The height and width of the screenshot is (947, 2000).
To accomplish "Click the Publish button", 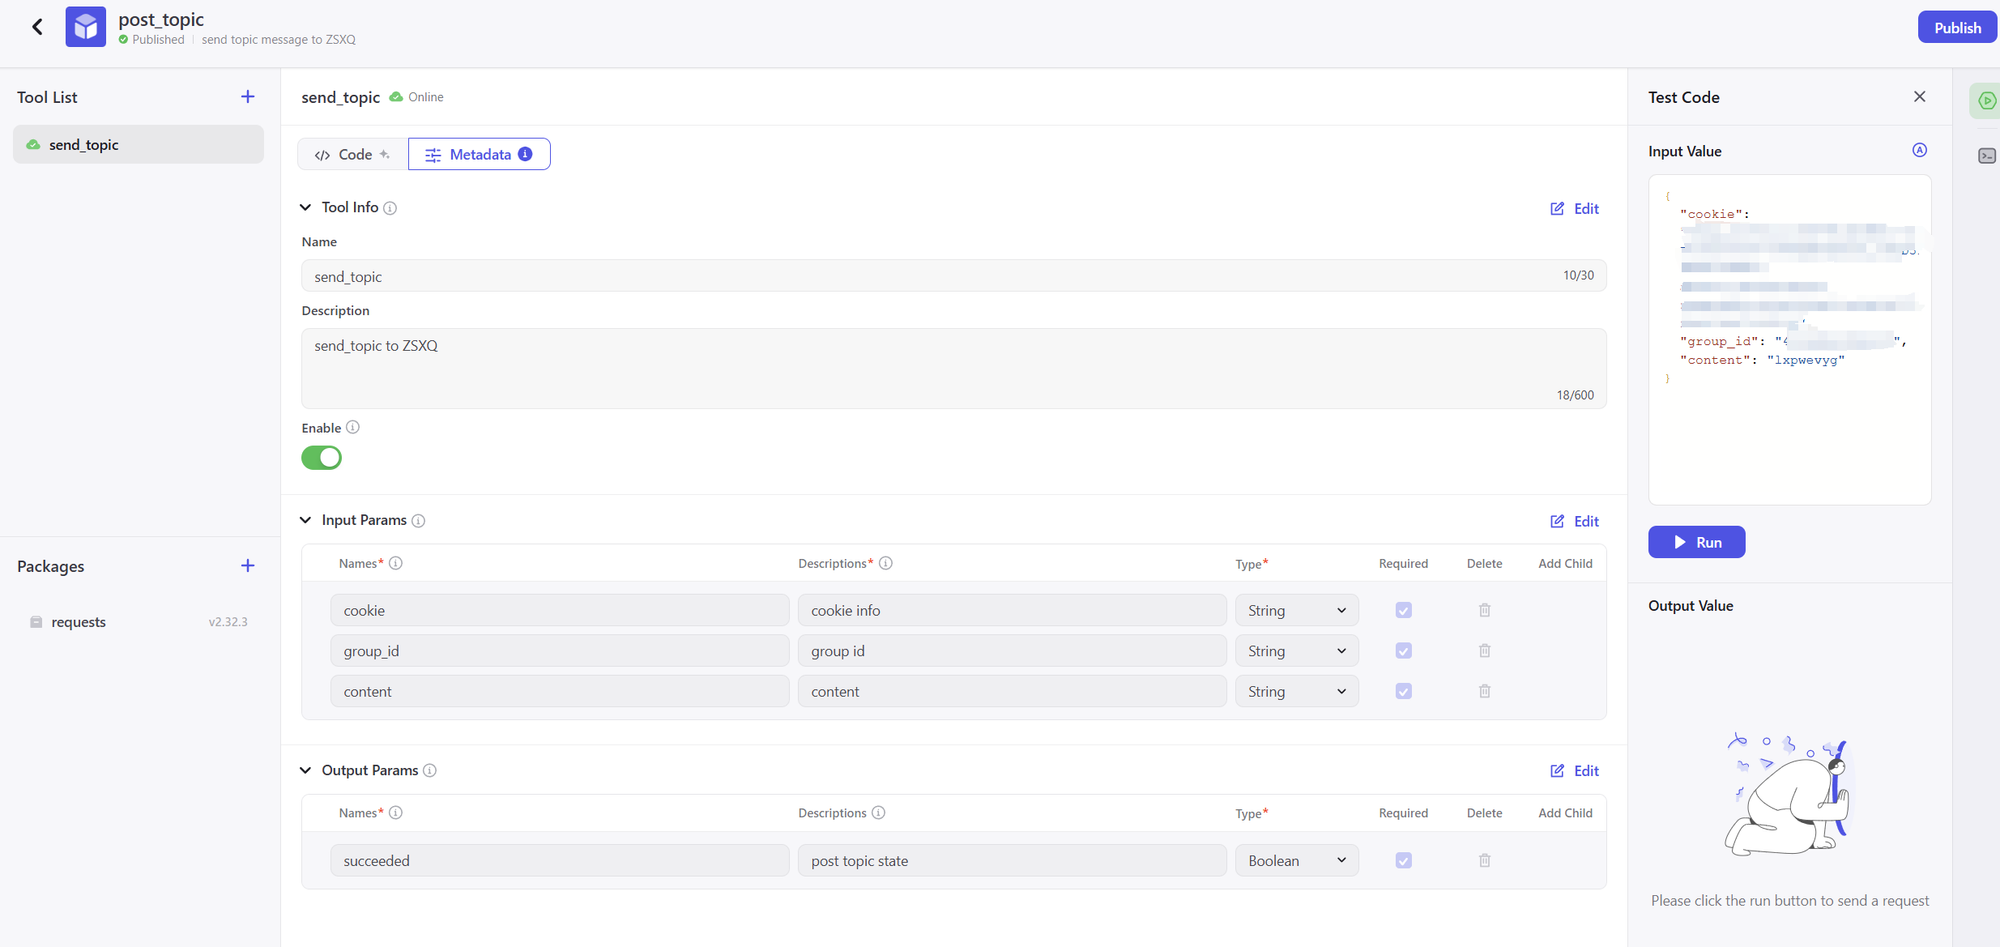I will (x=1956, y=27).
